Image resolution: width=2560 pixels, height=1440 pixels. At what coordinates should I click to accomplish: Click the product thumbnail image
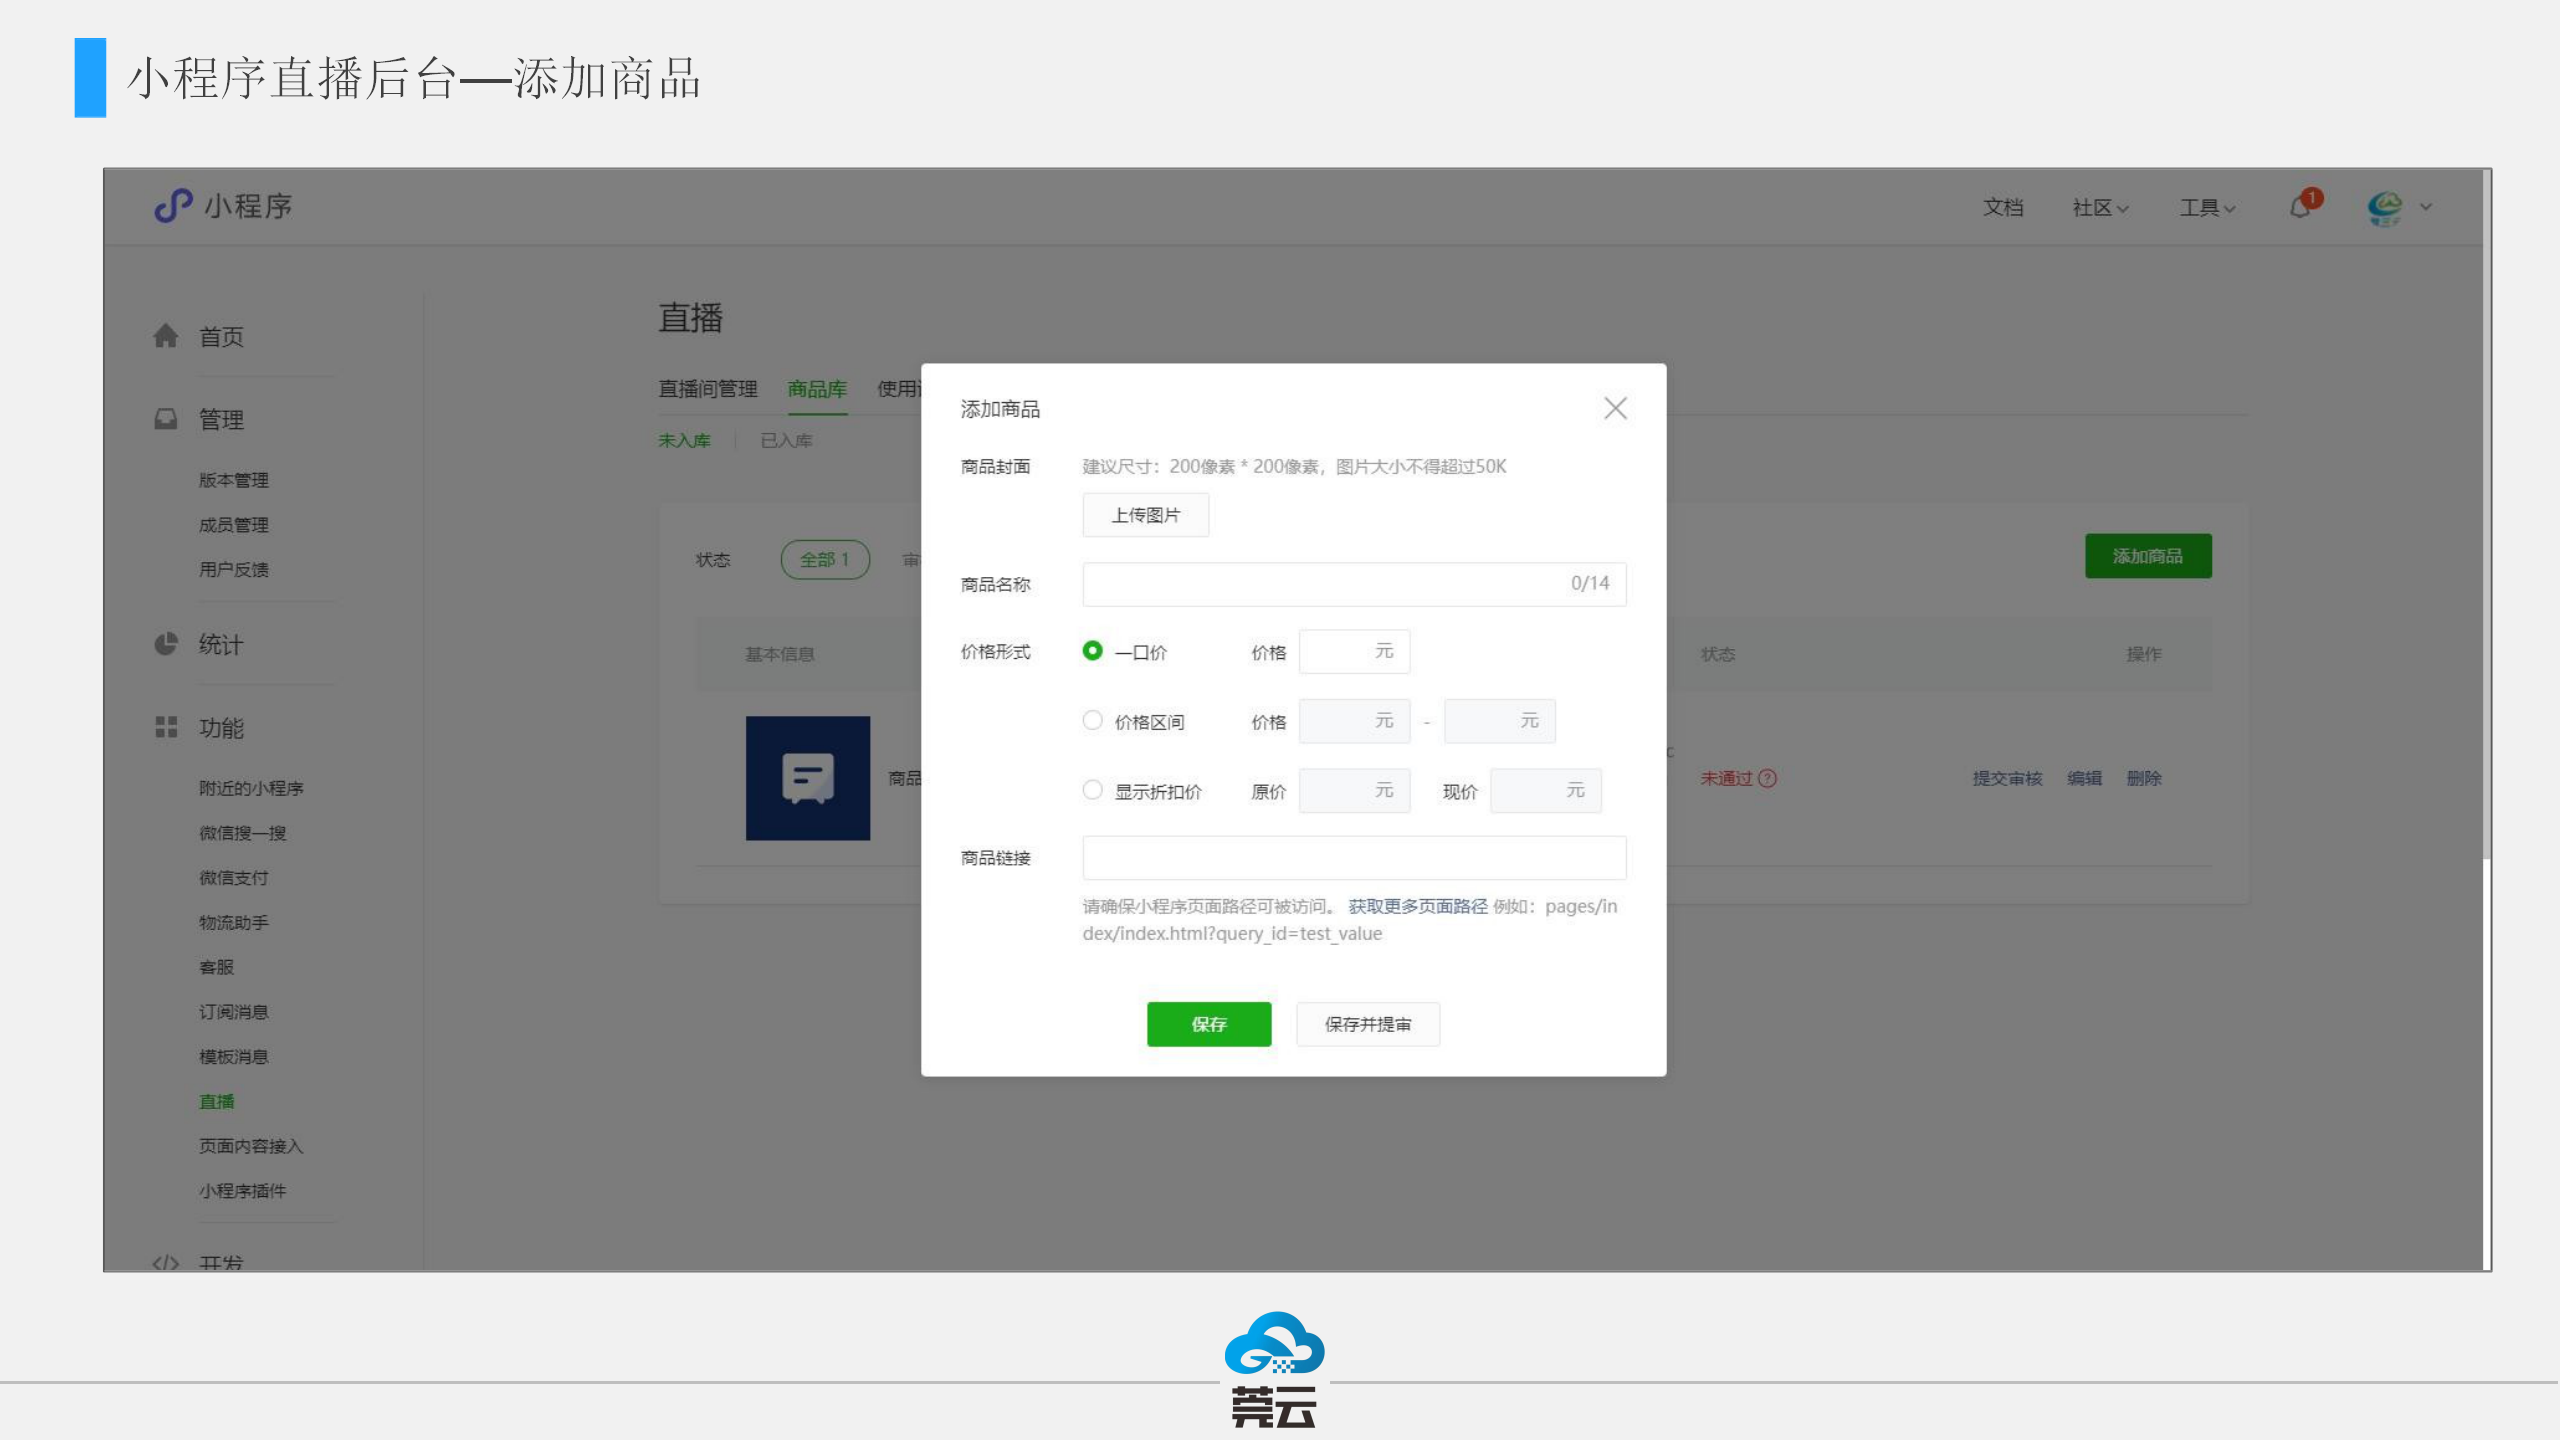coord(808,778)
